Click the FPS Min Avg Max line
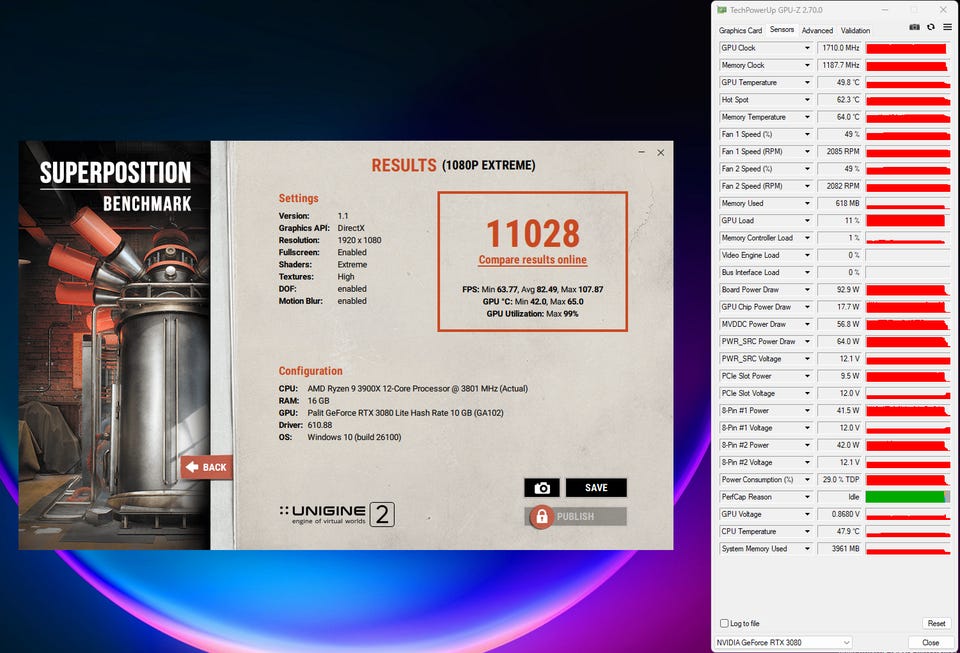The width and height of the screenshot is (960, 653). 533,289
